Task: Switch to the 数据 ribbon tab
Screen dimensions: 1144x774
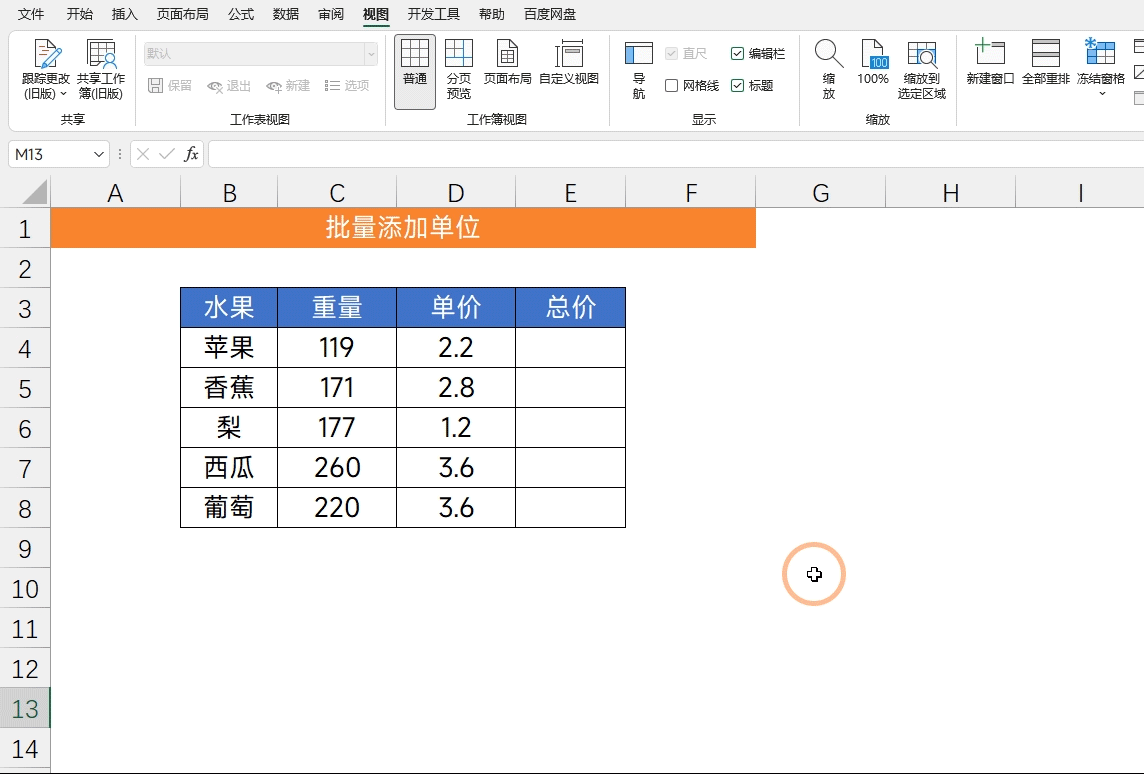Action: [284, 14]
